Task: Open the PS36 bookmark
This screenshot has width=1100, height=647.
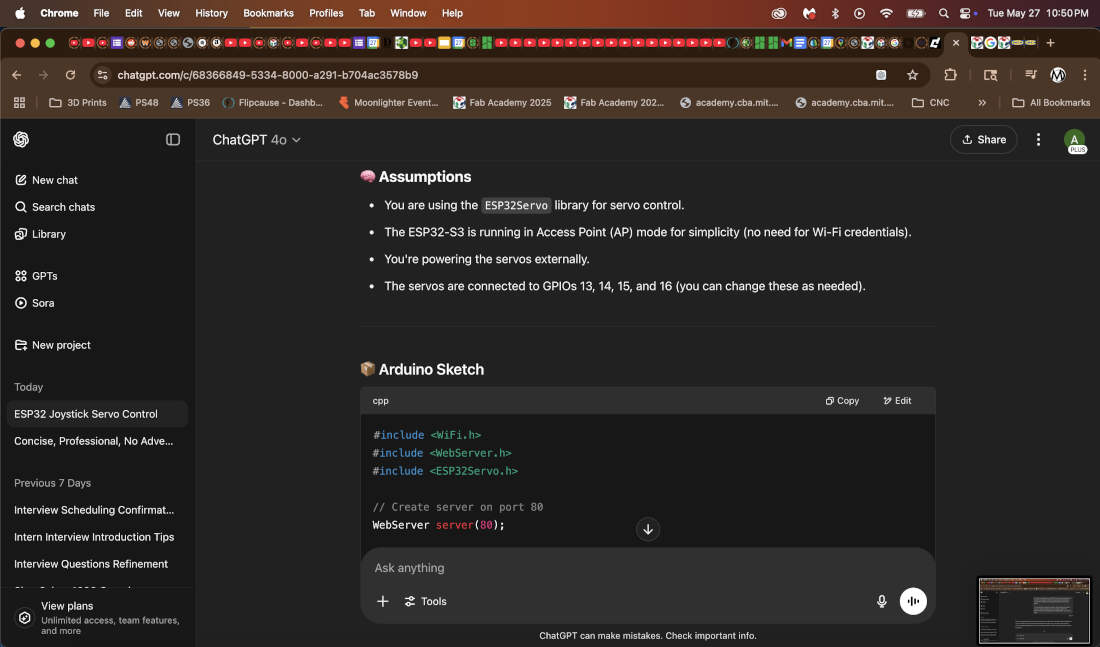Action: point(190,102)
